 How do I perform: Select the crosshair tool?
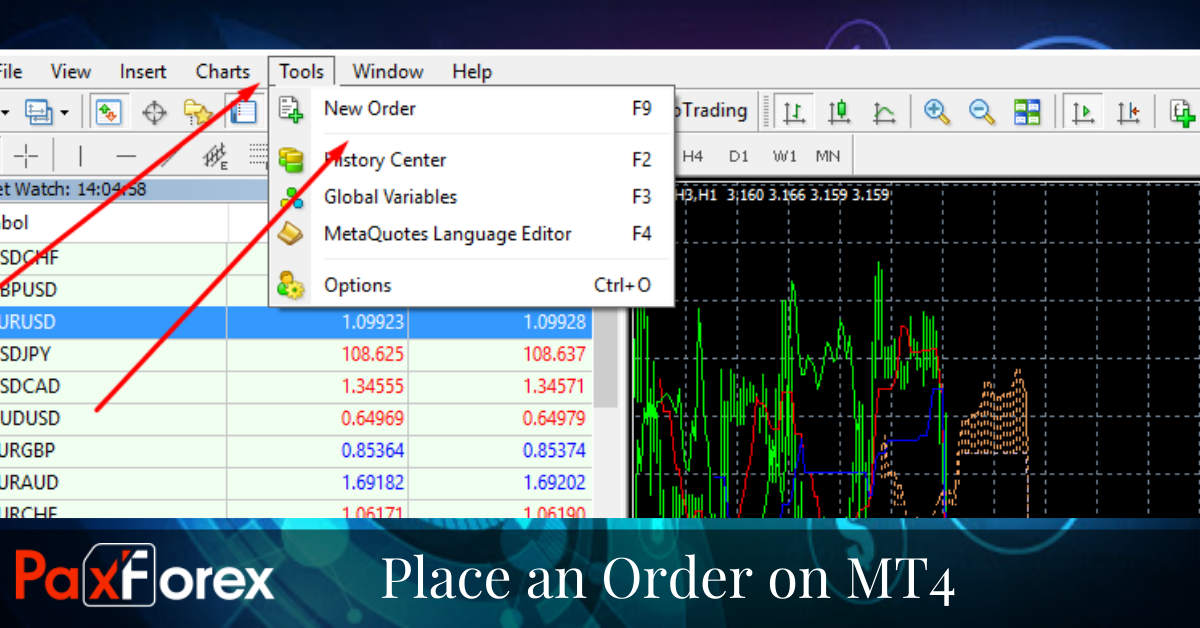point(27,155)
